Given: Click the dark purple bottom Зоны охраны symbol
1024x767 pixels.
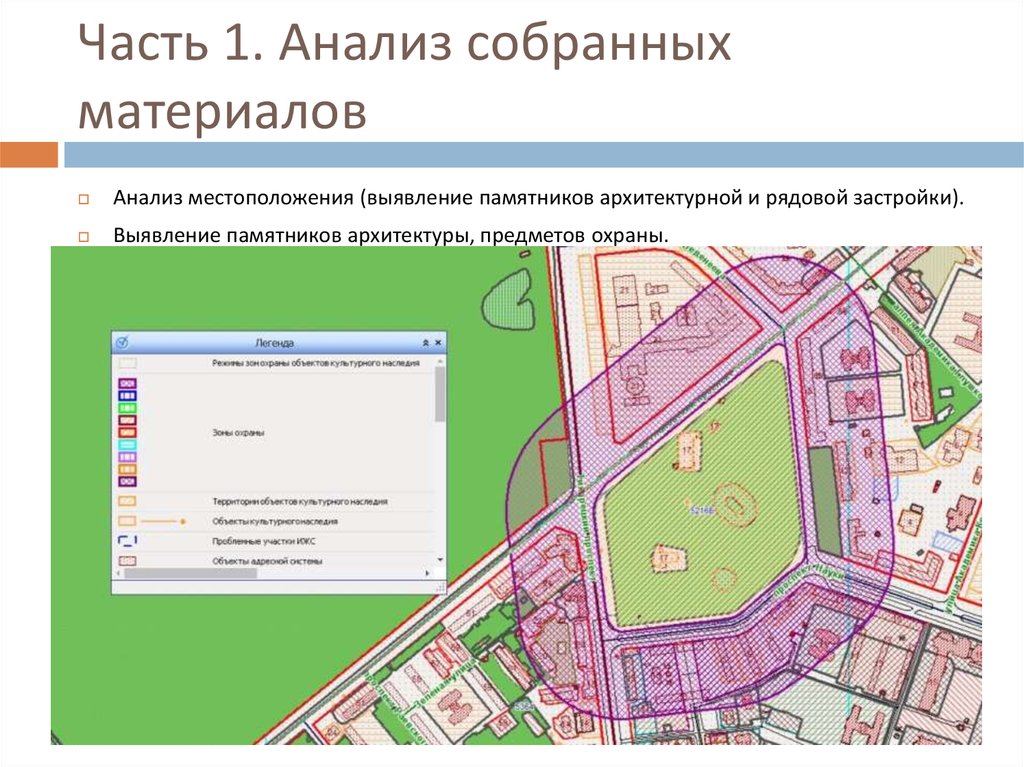Looking at the screenshot, I should point(128,479).
